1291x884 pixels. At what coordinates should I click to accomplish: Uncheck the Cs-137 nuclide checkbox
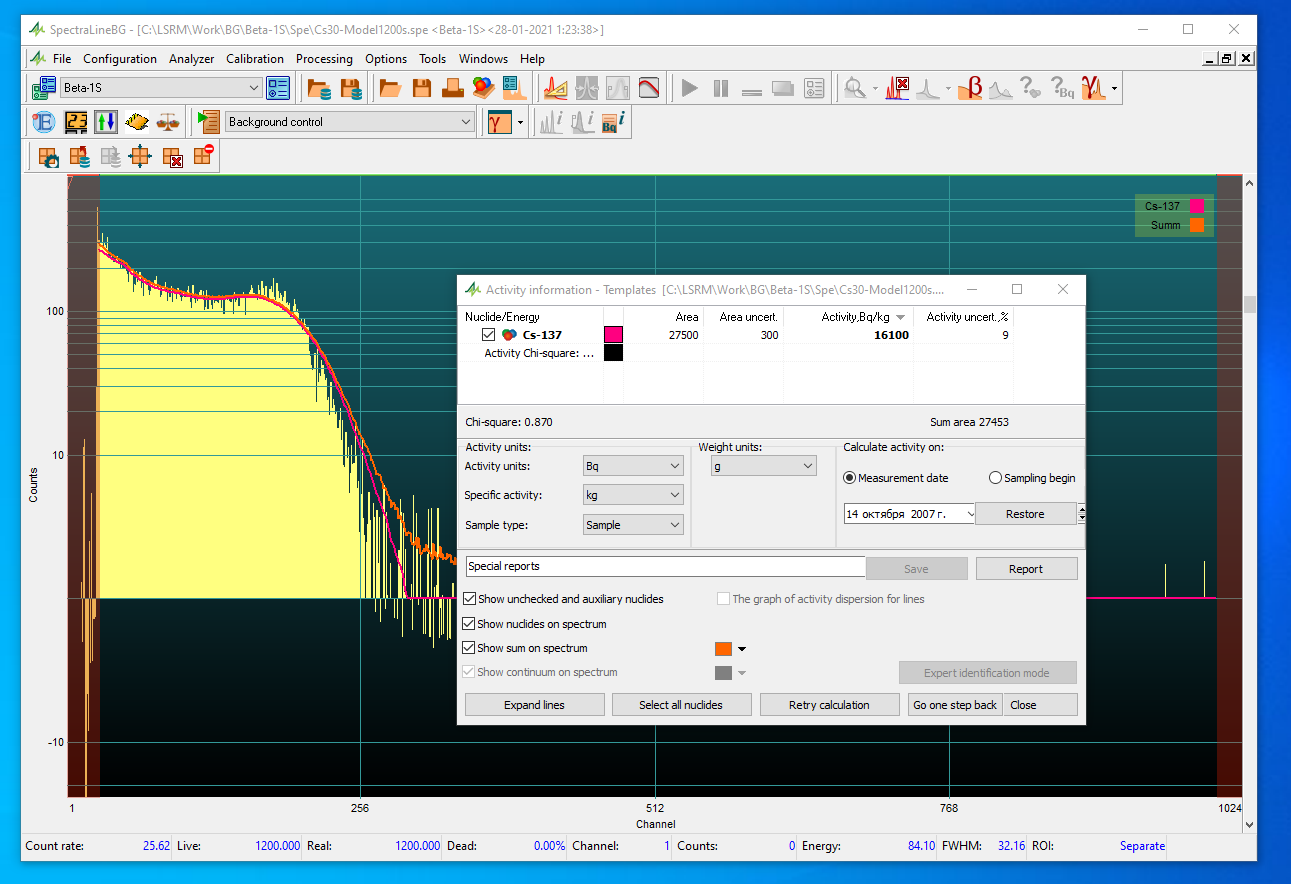489,335
